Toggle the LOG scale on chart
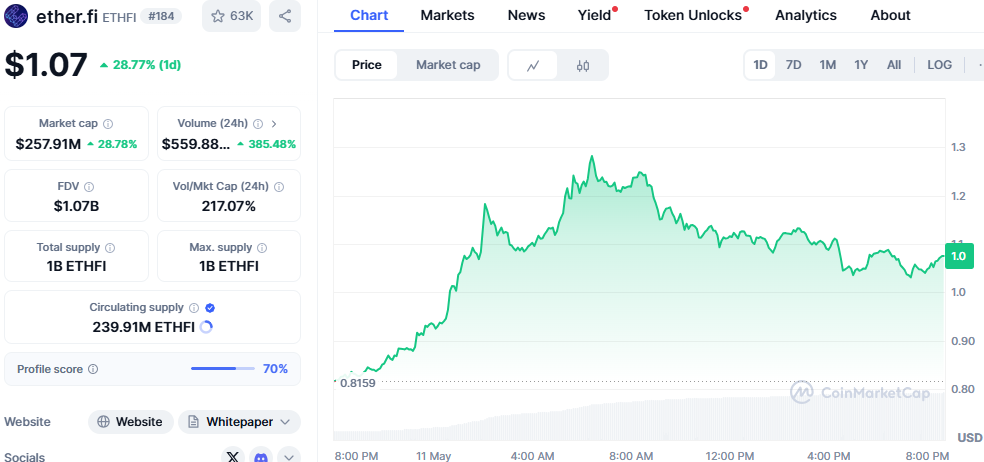Image resolution: width=984 pixels, height=462 pixels. pos(939,65)
